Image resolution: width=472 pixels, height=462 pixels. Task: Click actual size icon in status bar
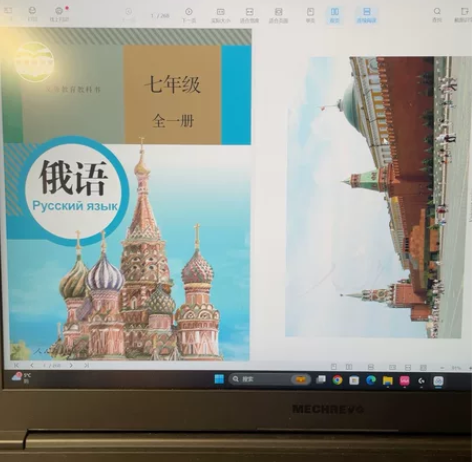click(392, 367)
